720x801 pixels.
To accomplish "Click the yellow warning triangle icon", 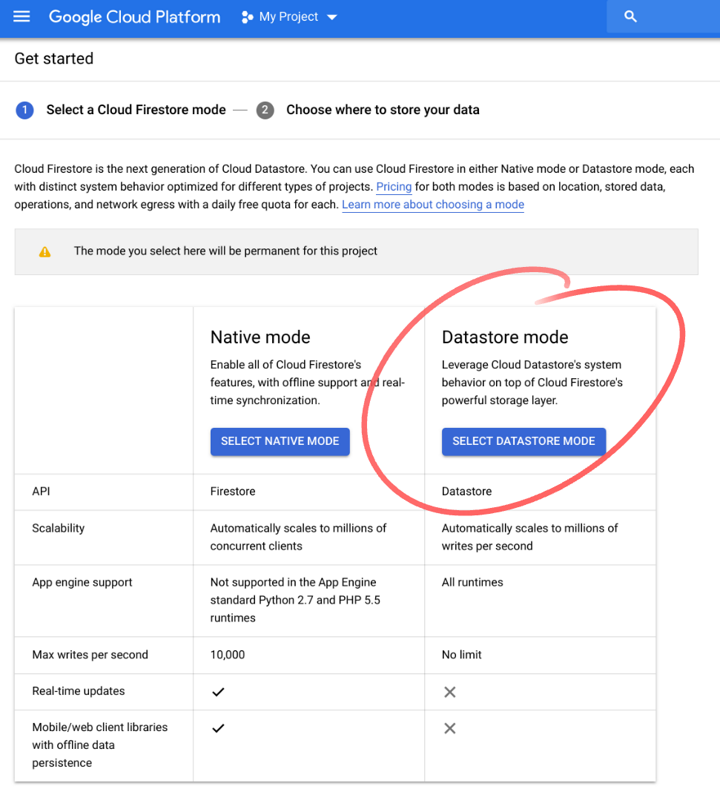I will (x=44, y=252).
